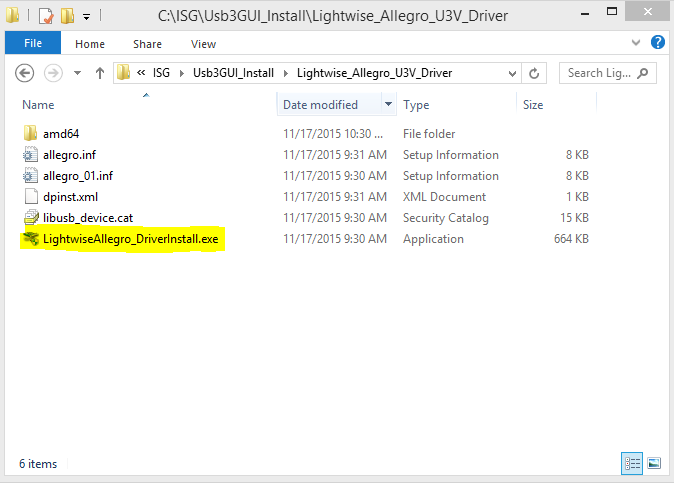674x483 pixels.
Task: Open the Customize Quick Access Toolbar dropdown
Action: coord(86,17)
